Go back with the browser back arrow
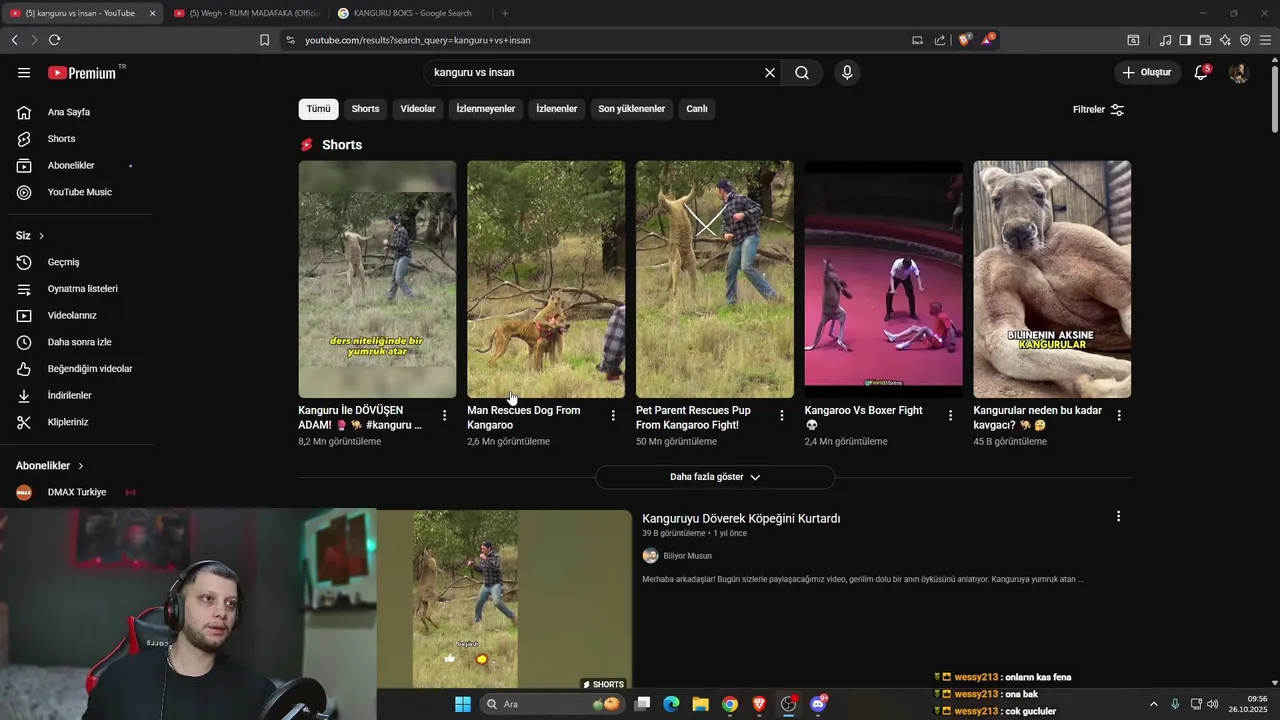Viewport: 1280px width, 720px height. pyautogui.click(x=14, y=40)
